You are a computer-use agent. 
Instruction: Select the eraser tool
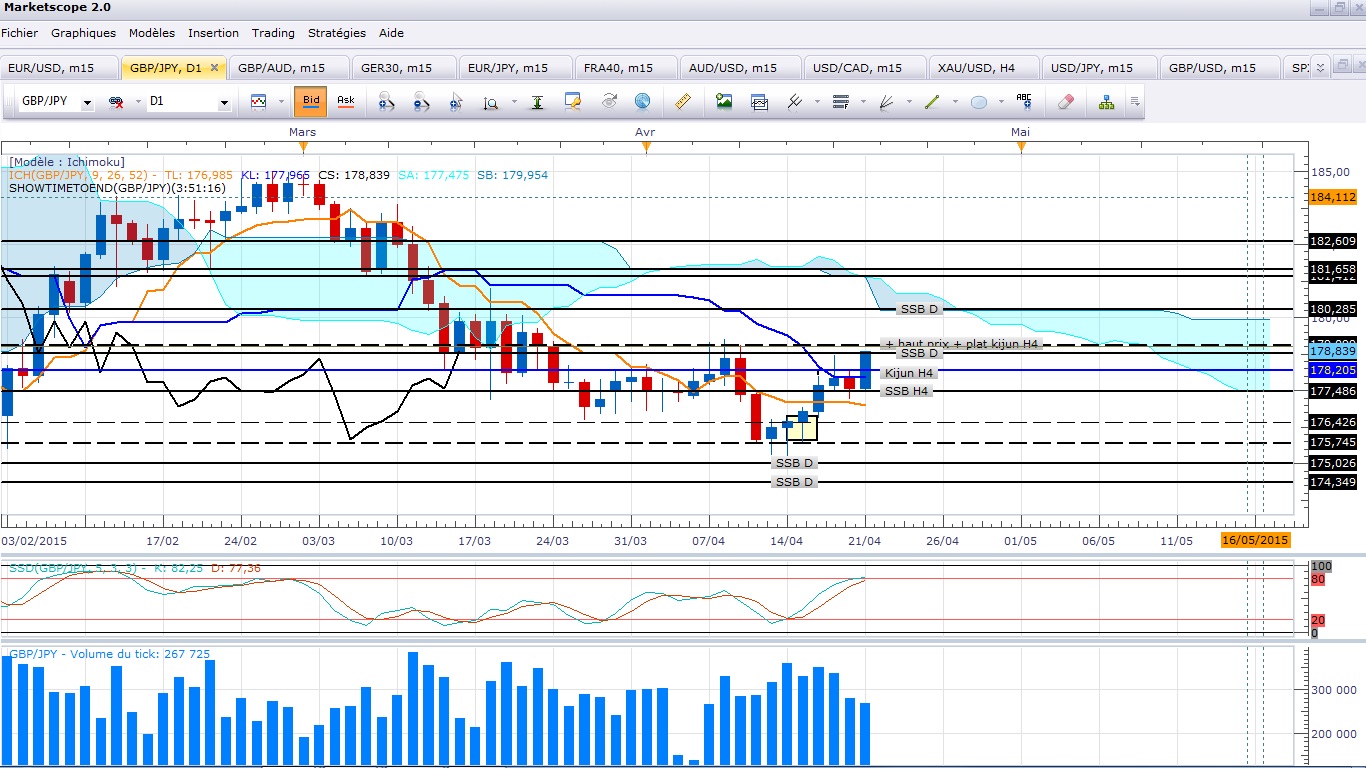click(1066, 102)
